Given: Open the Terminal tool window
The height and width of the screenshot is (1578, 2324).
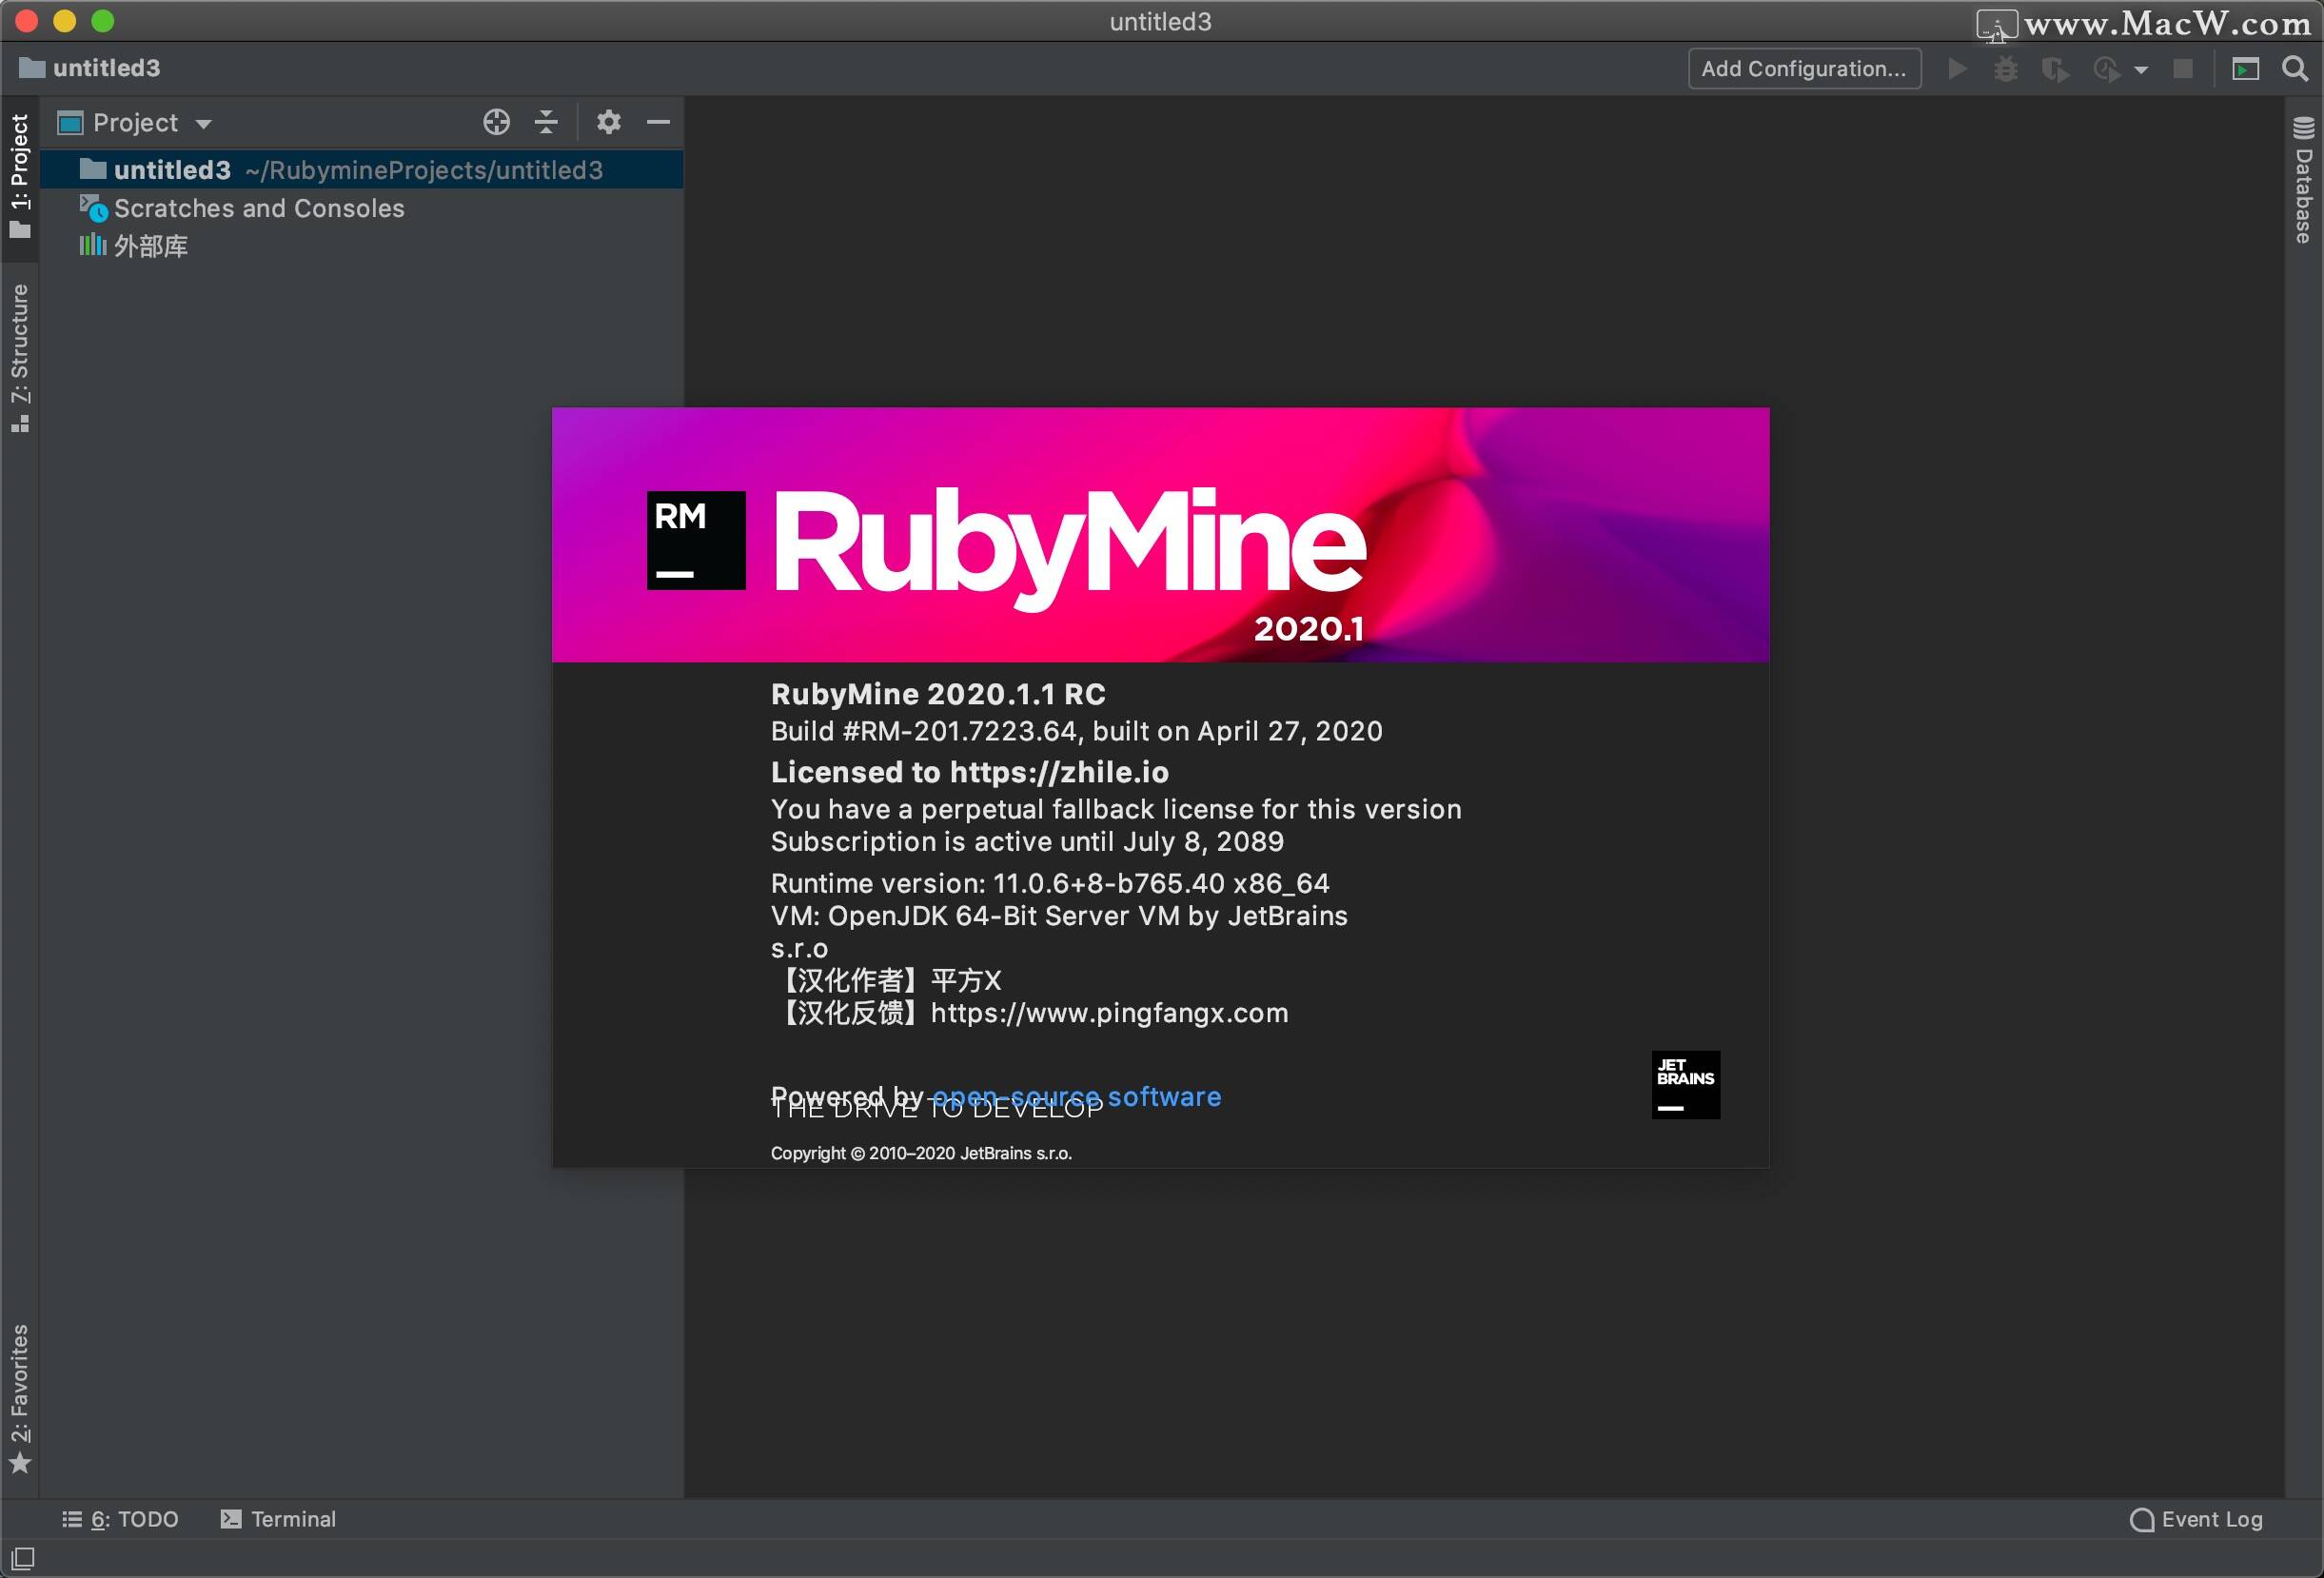Looking at the screenshot, I should pyautogui.click(x=278, y=1519).
